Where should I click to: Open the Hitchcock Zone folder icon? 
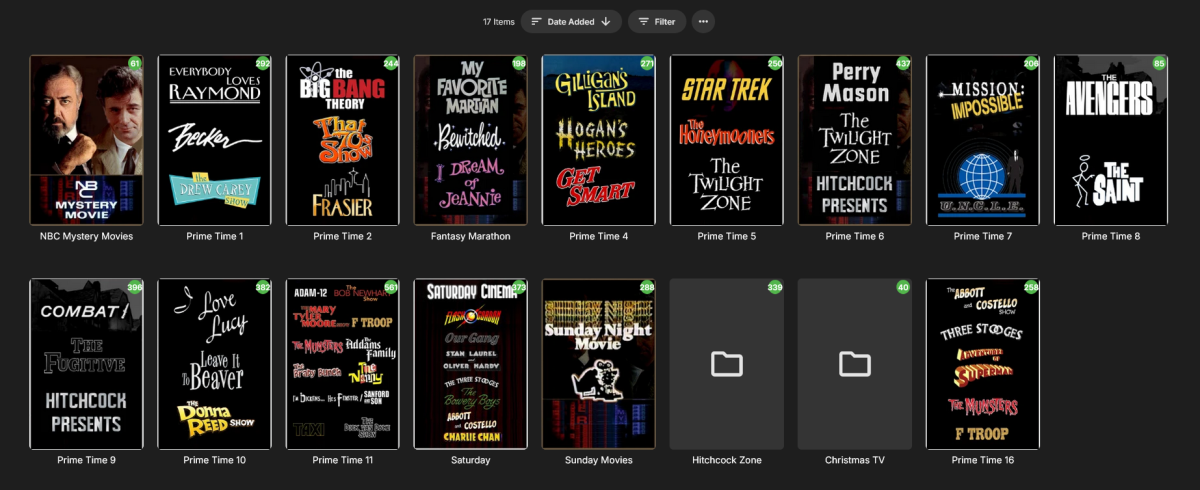pyautogui.click(x=726, y=364)
